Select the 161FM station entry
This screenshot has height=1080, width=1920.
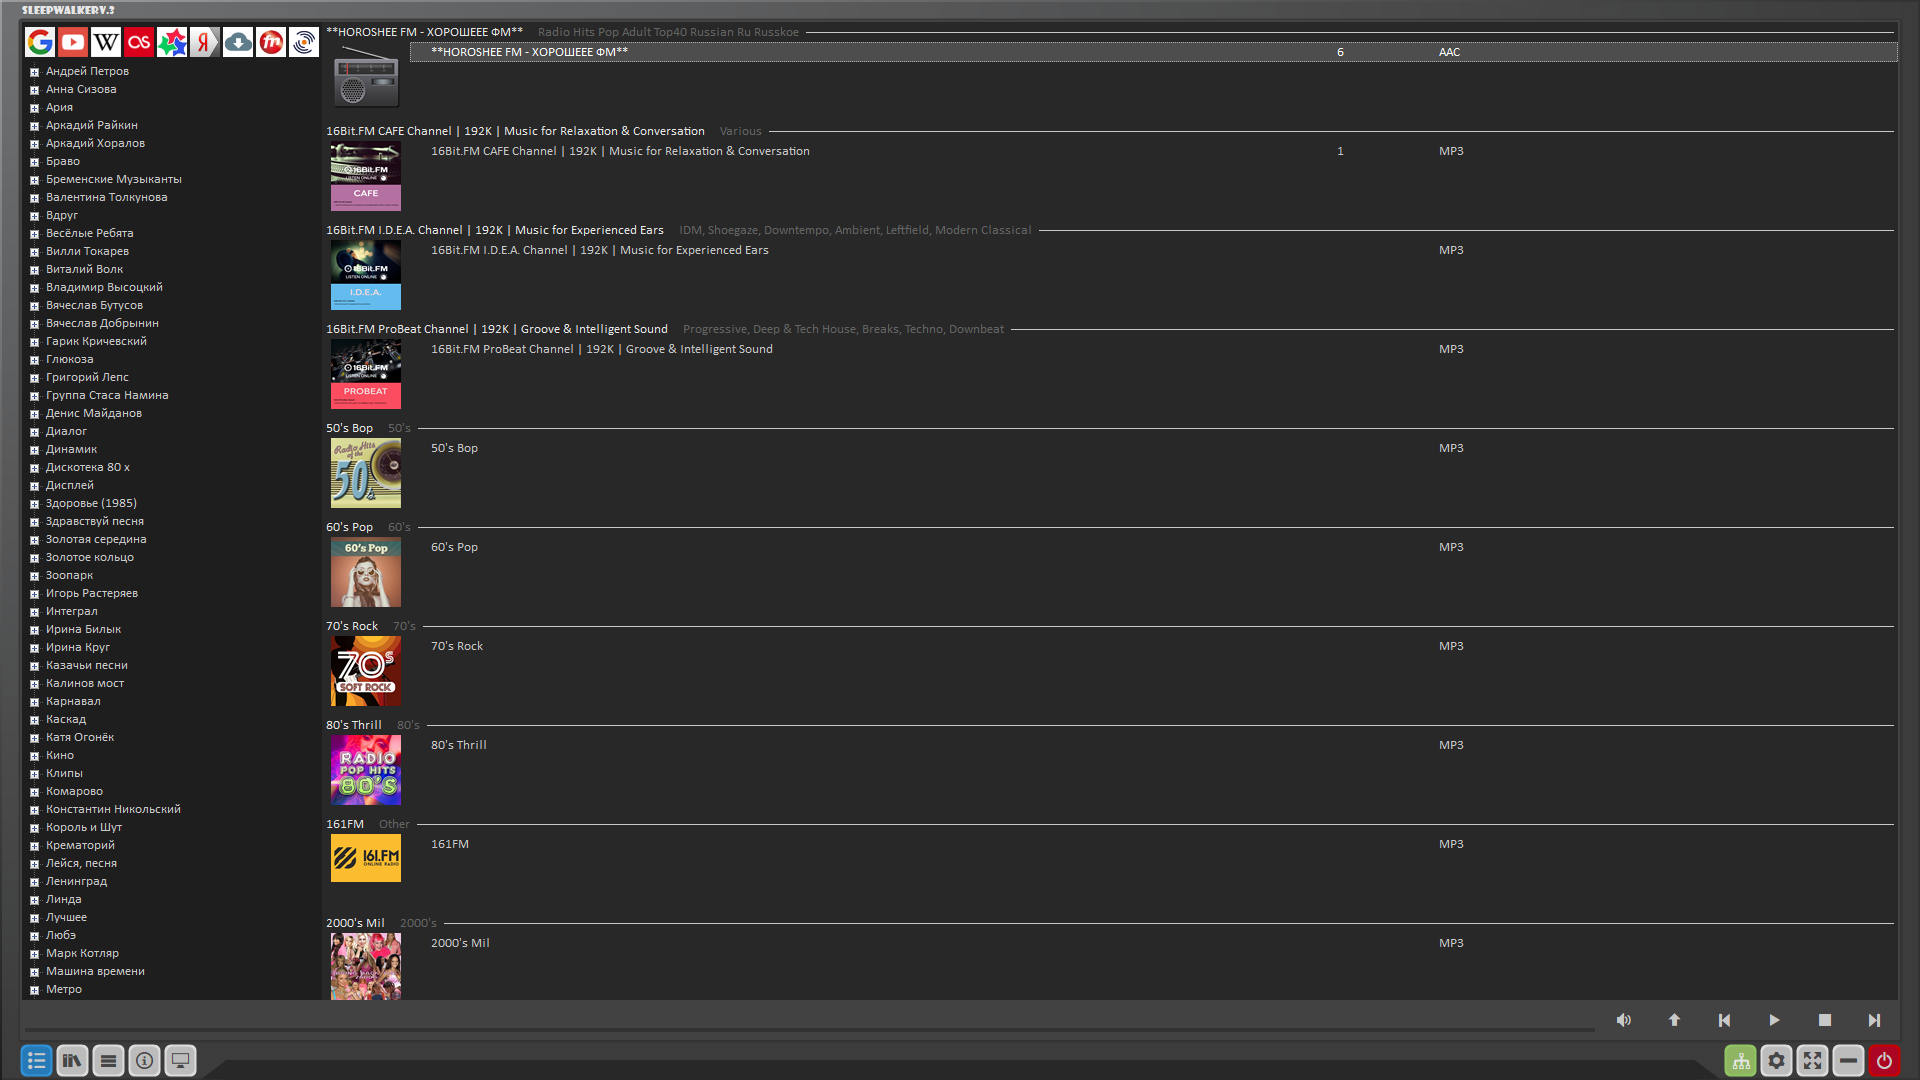(450, 844)
